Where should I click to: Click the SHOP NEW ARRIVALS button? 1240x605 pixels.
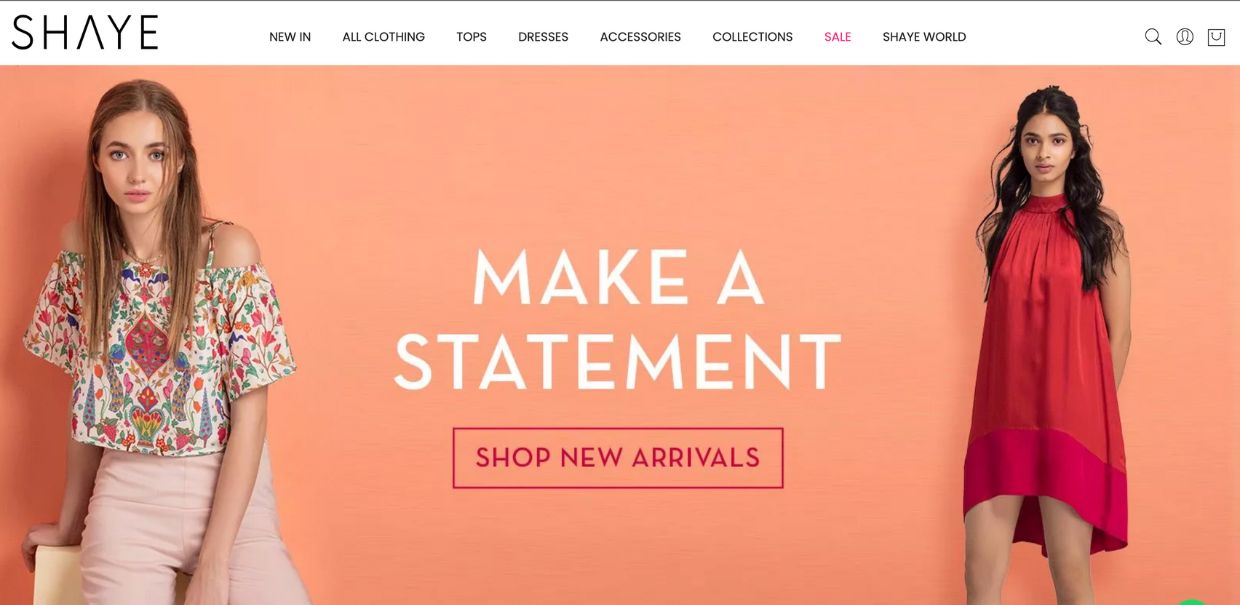[618, 458]
